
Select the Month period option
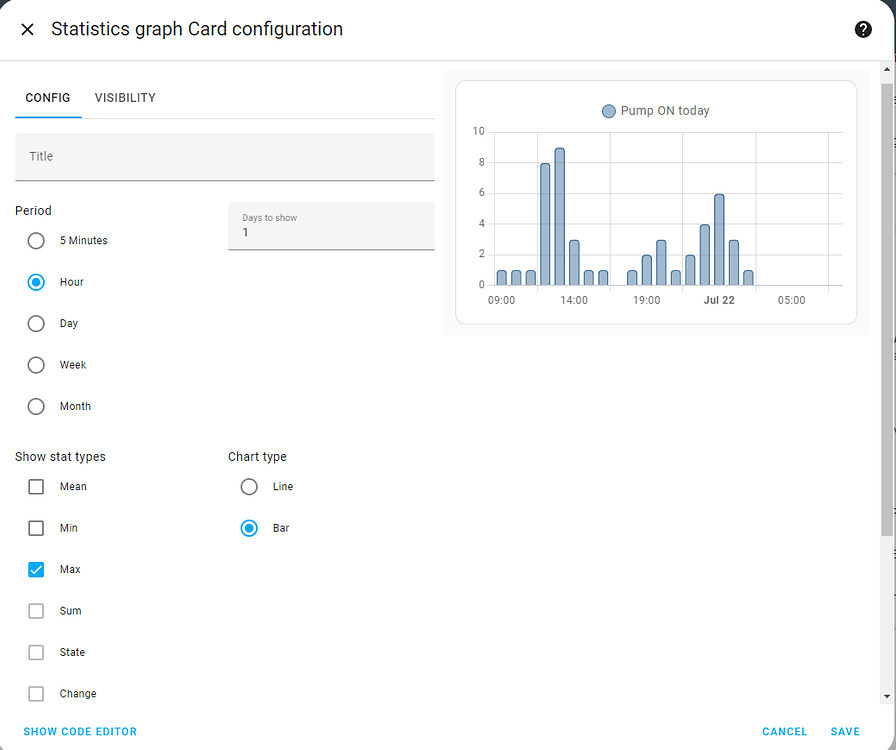click(36, 406)
